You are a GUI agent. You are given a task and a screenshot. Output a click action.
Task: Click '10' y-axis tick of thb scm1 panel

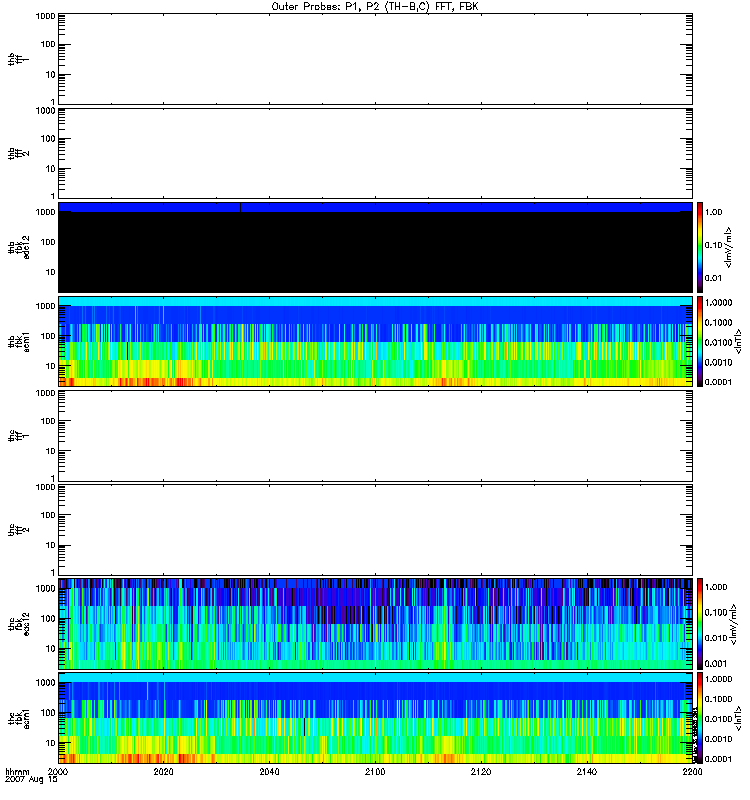(51, 366)
